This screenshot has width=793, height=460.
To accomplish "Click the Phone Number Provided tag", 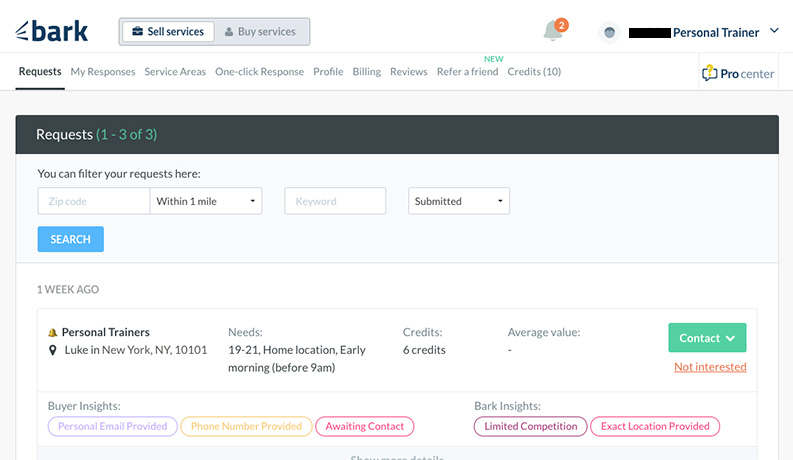I will pos(246,426).
